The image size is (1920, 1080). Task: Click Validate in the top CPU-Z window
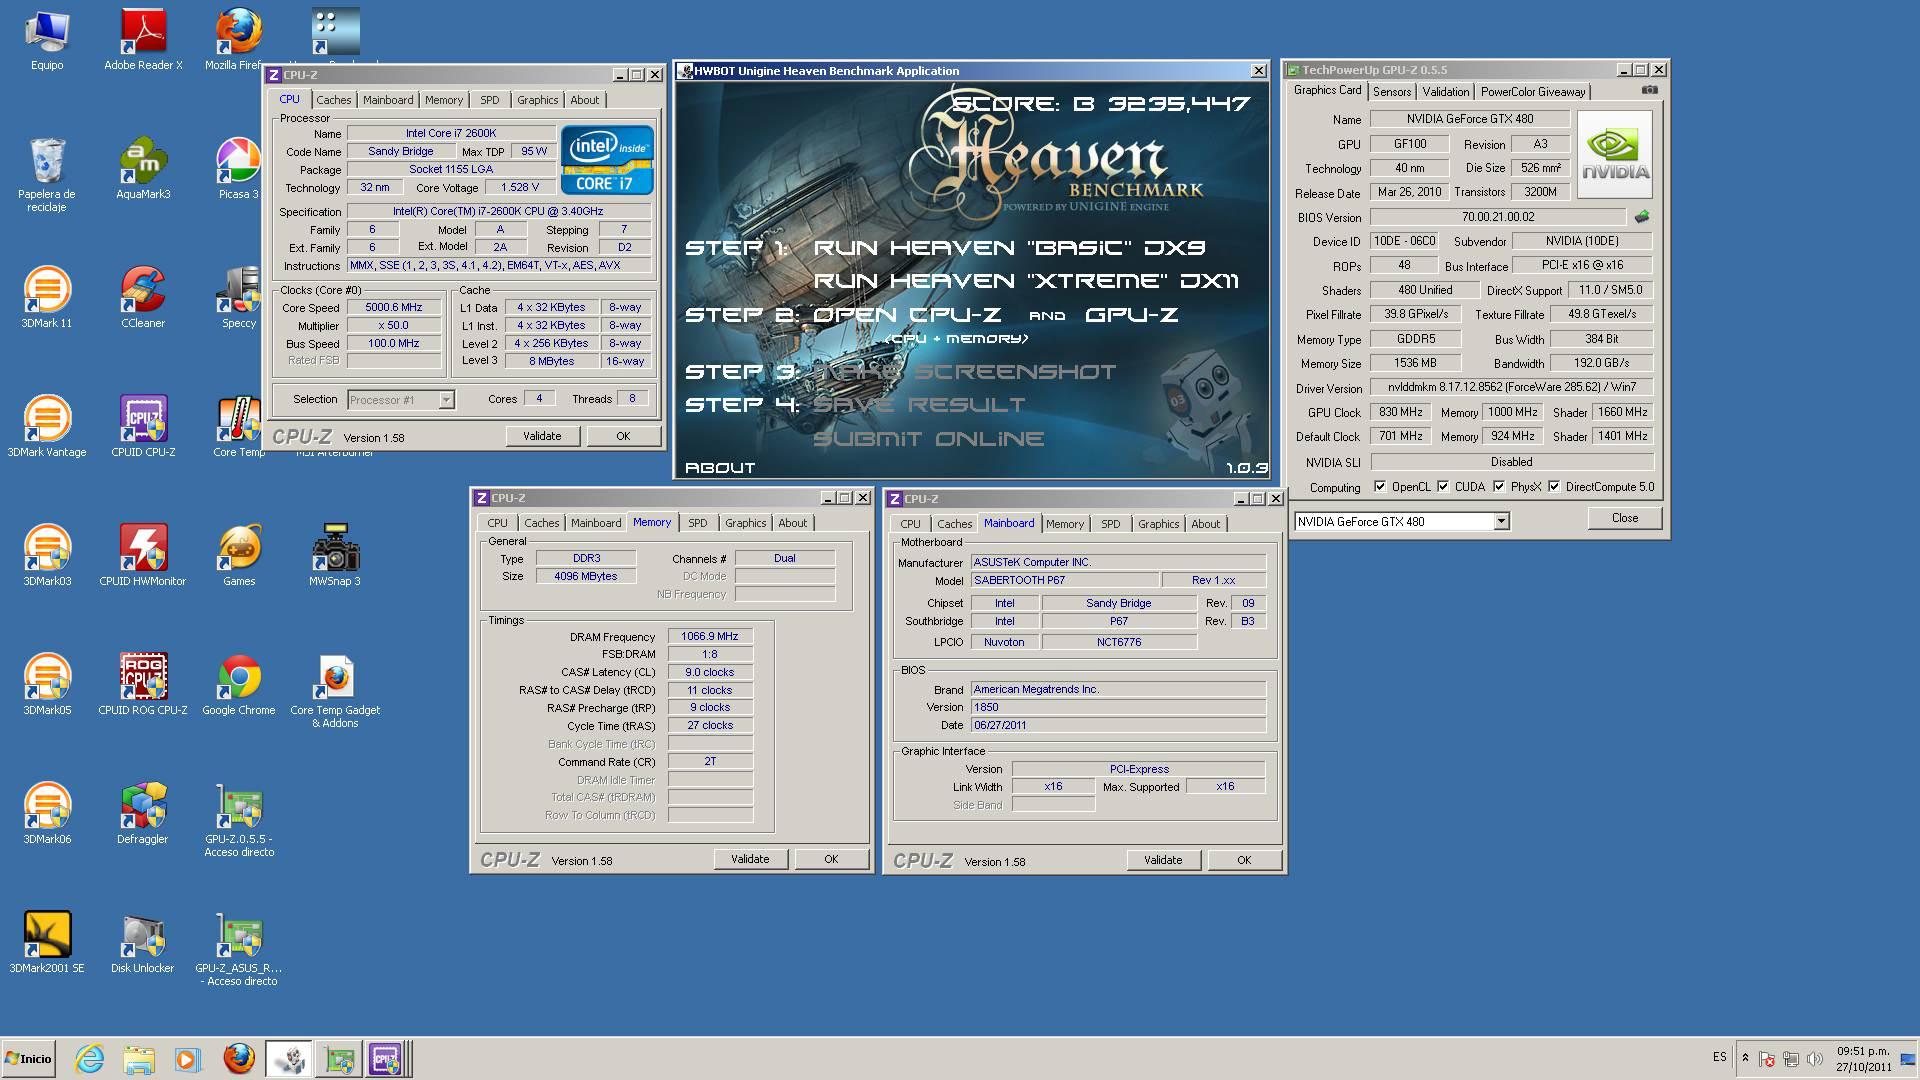(542, 436)
